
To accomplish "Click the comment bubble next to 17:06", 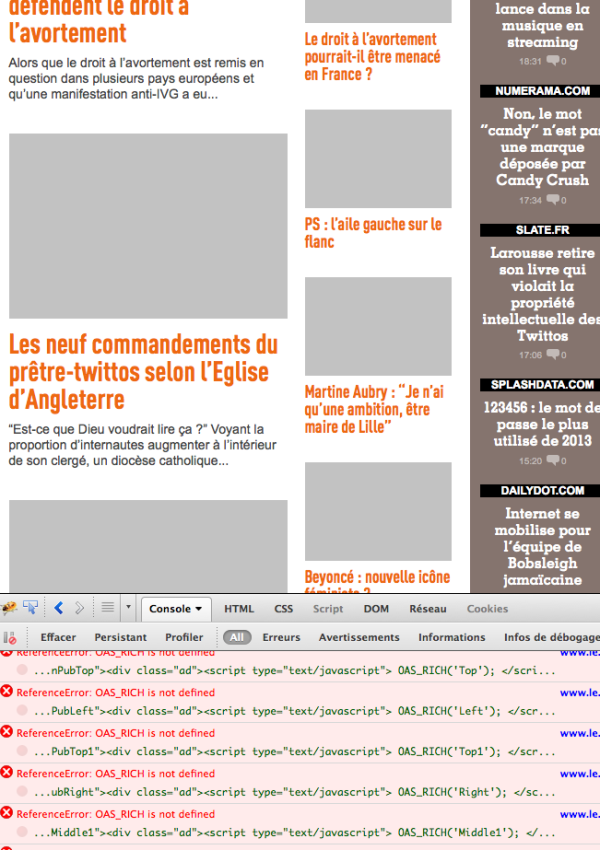I will click(553, 354).
